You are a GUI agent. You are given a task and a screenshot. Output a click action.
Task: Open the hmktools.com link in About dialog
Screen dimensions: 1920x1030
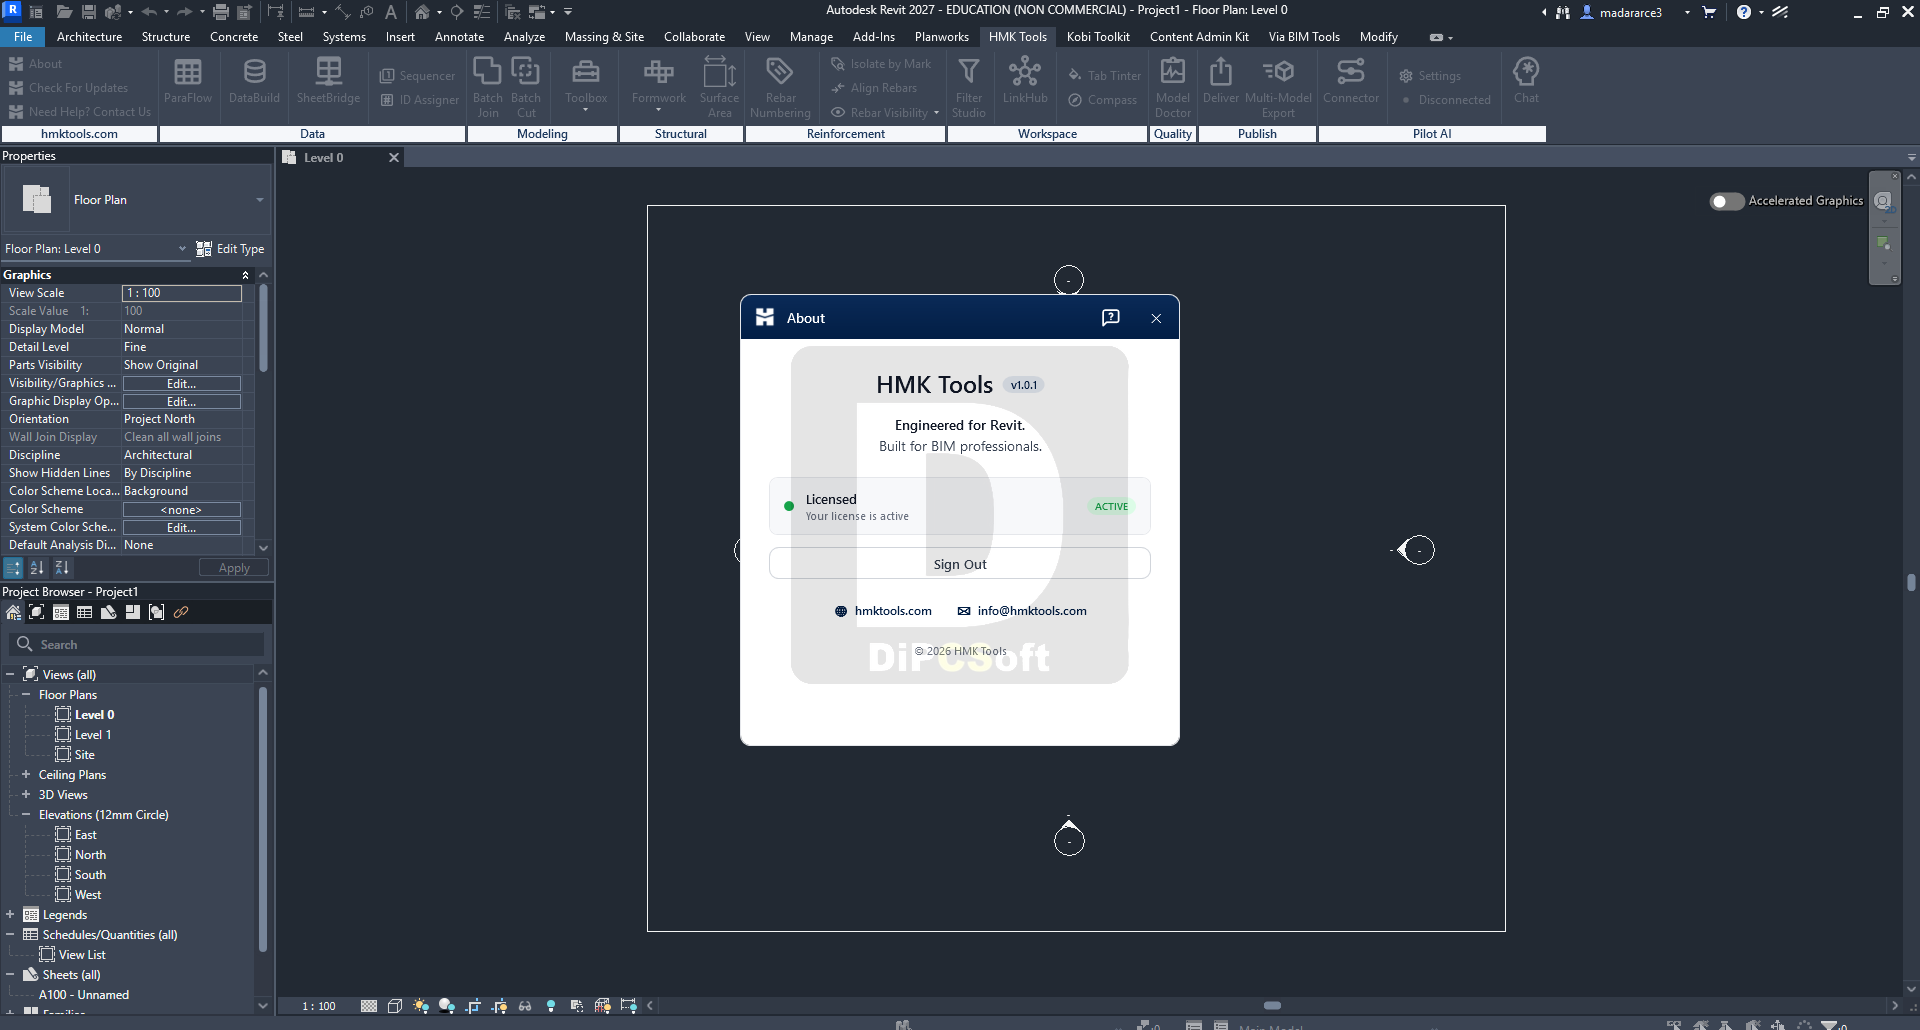point(883,611)
